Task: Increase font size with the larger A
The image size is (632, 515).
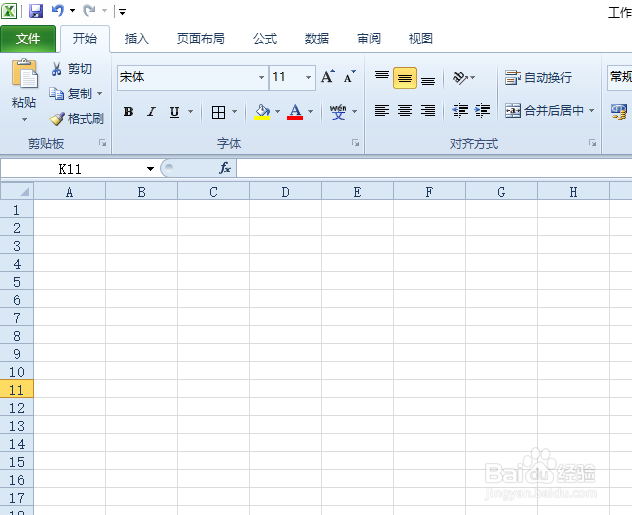Action: (328, 76)
